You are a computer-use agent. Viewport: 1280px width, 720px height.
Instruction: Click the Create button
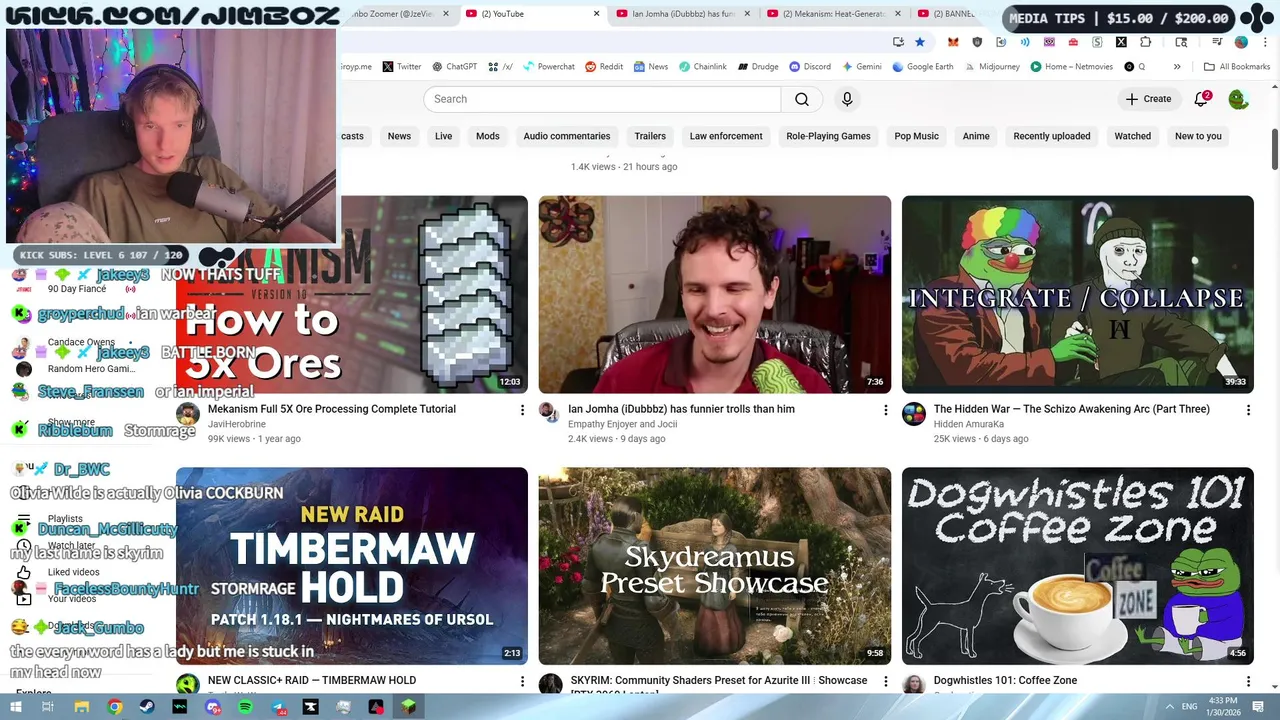coord(1148,99)
